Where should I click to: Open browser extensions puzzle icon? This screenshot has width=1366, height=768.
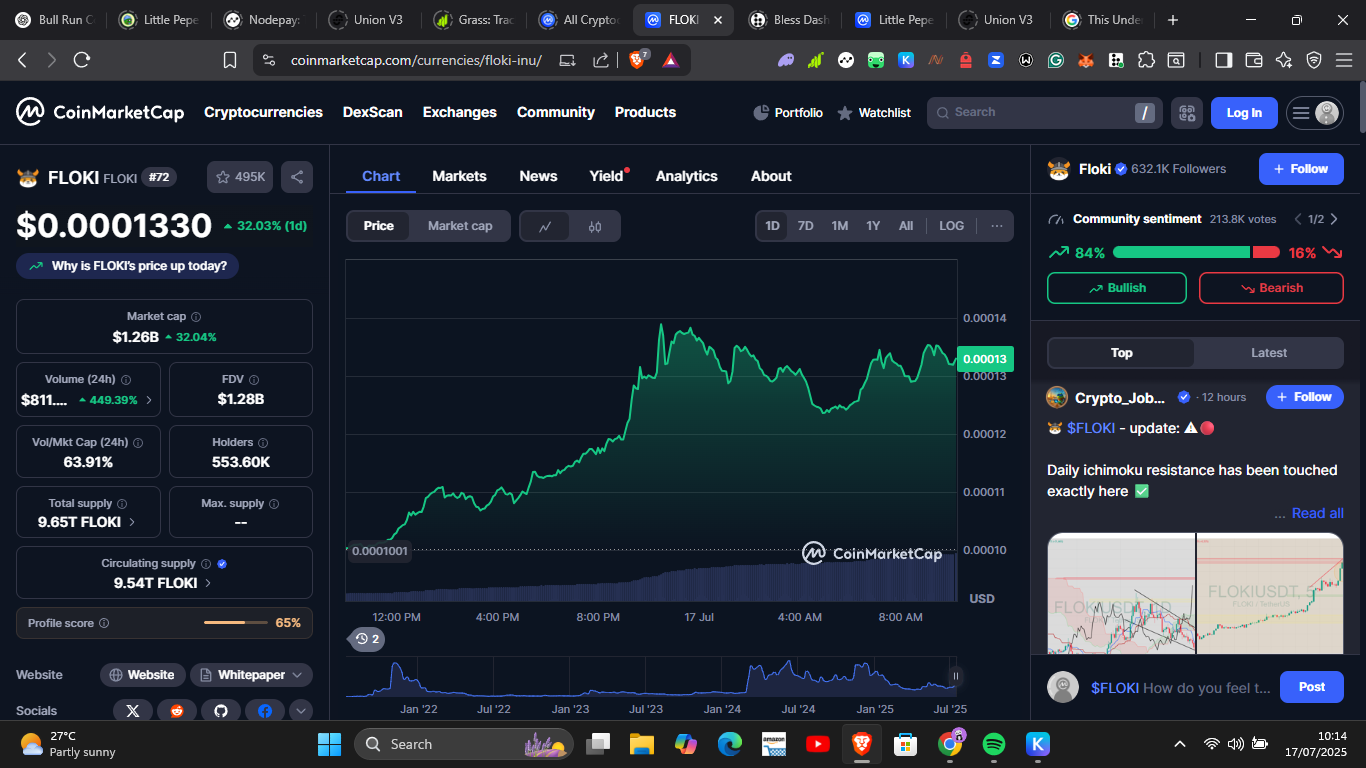click(1145, 60)
